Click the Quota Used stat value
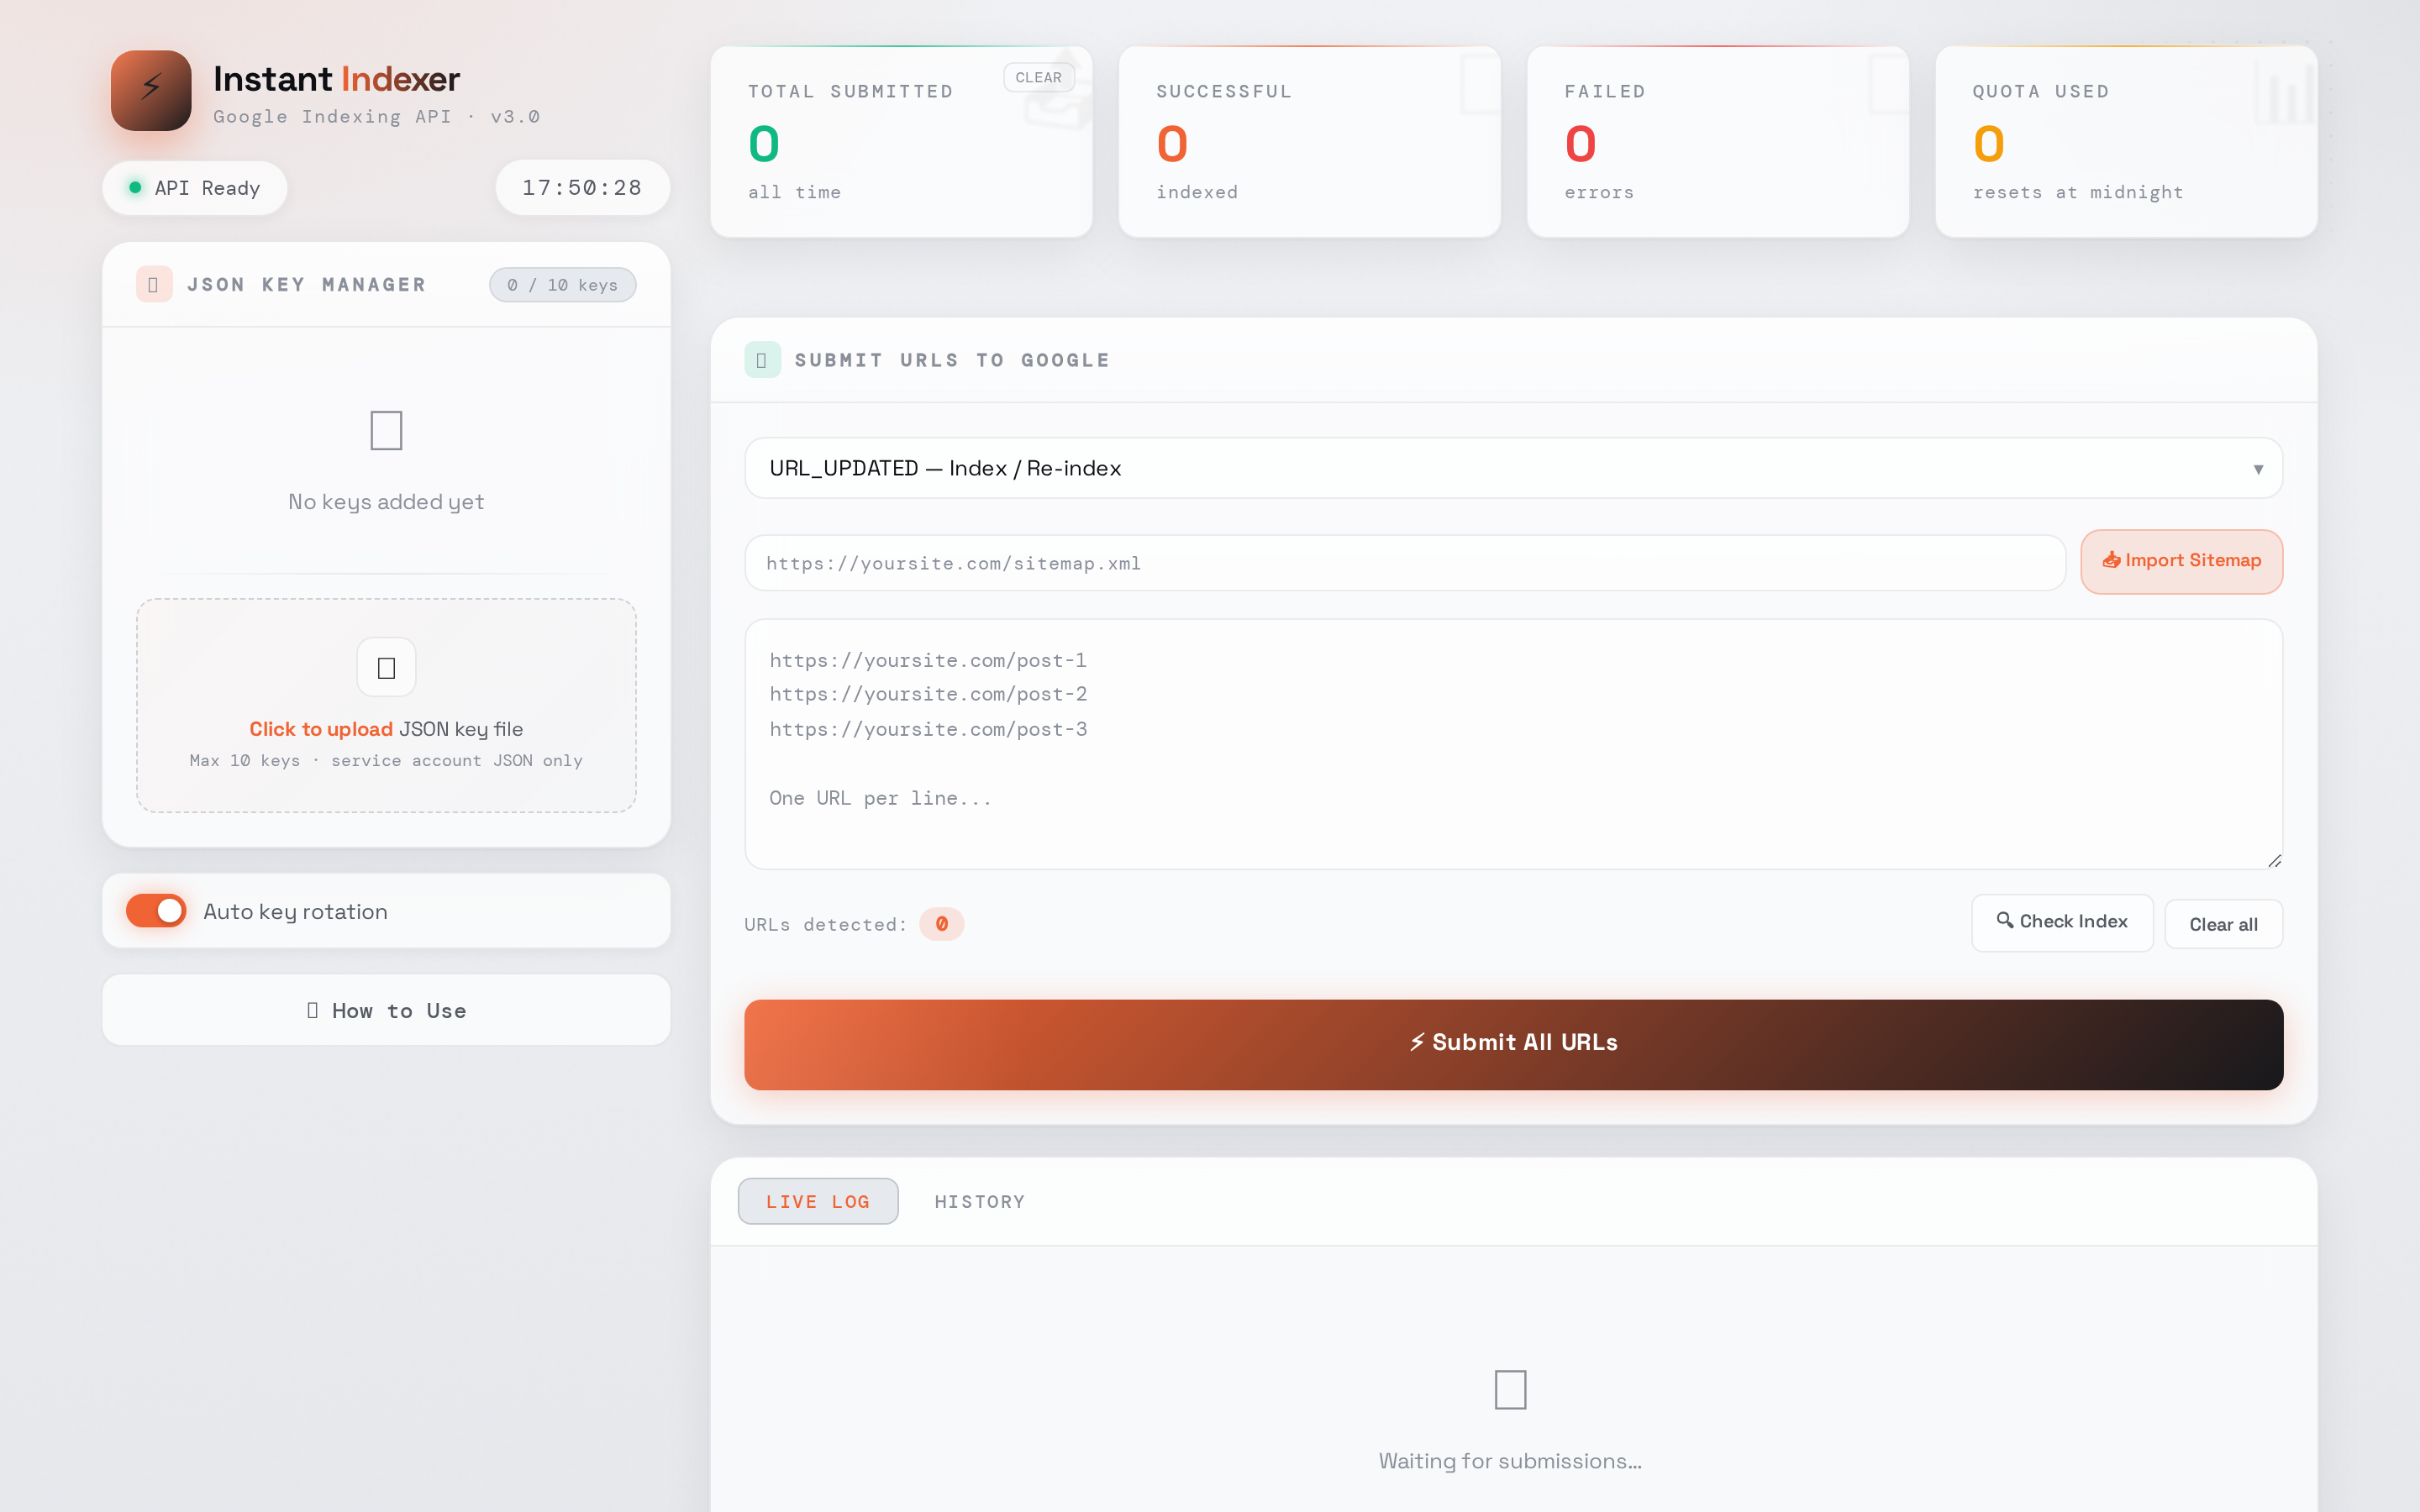 coord(1988,144)
